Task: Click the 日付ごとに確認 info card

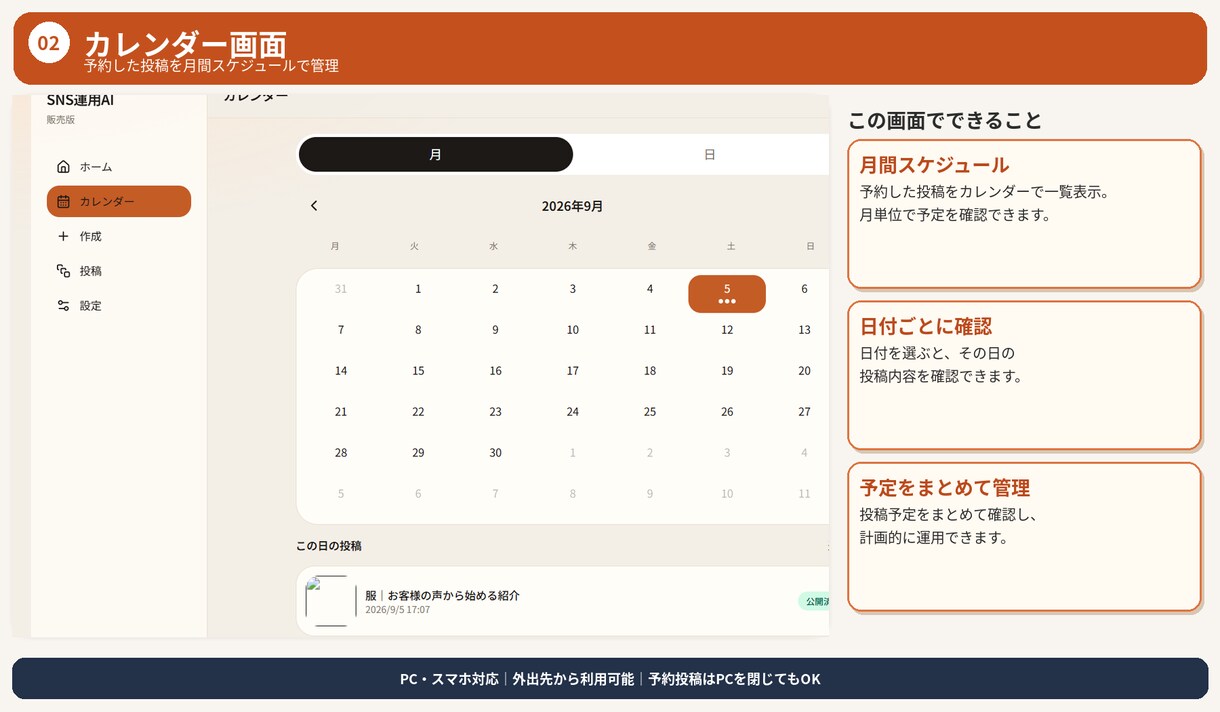Action: pos(1024,375)
